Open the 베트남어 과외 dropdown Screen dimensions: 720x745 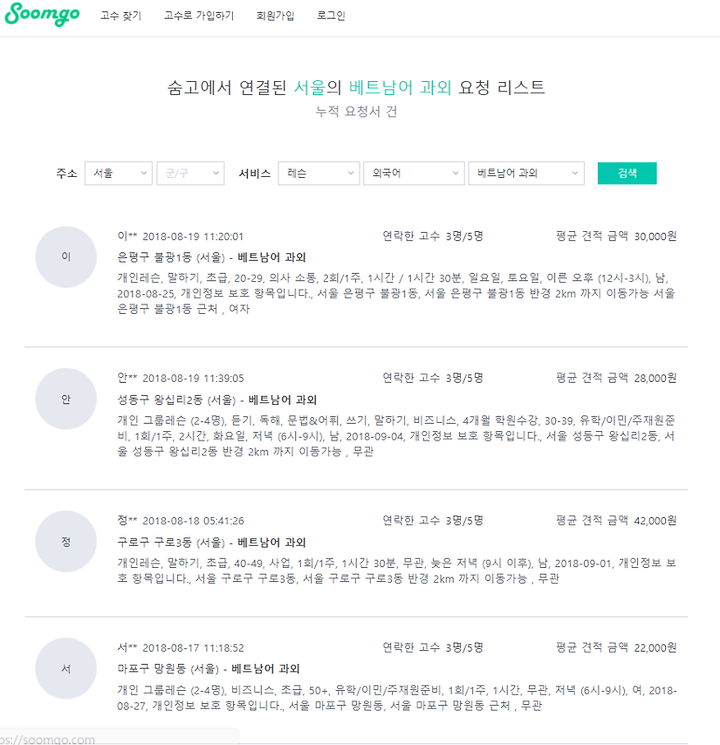tap(526, 173)
